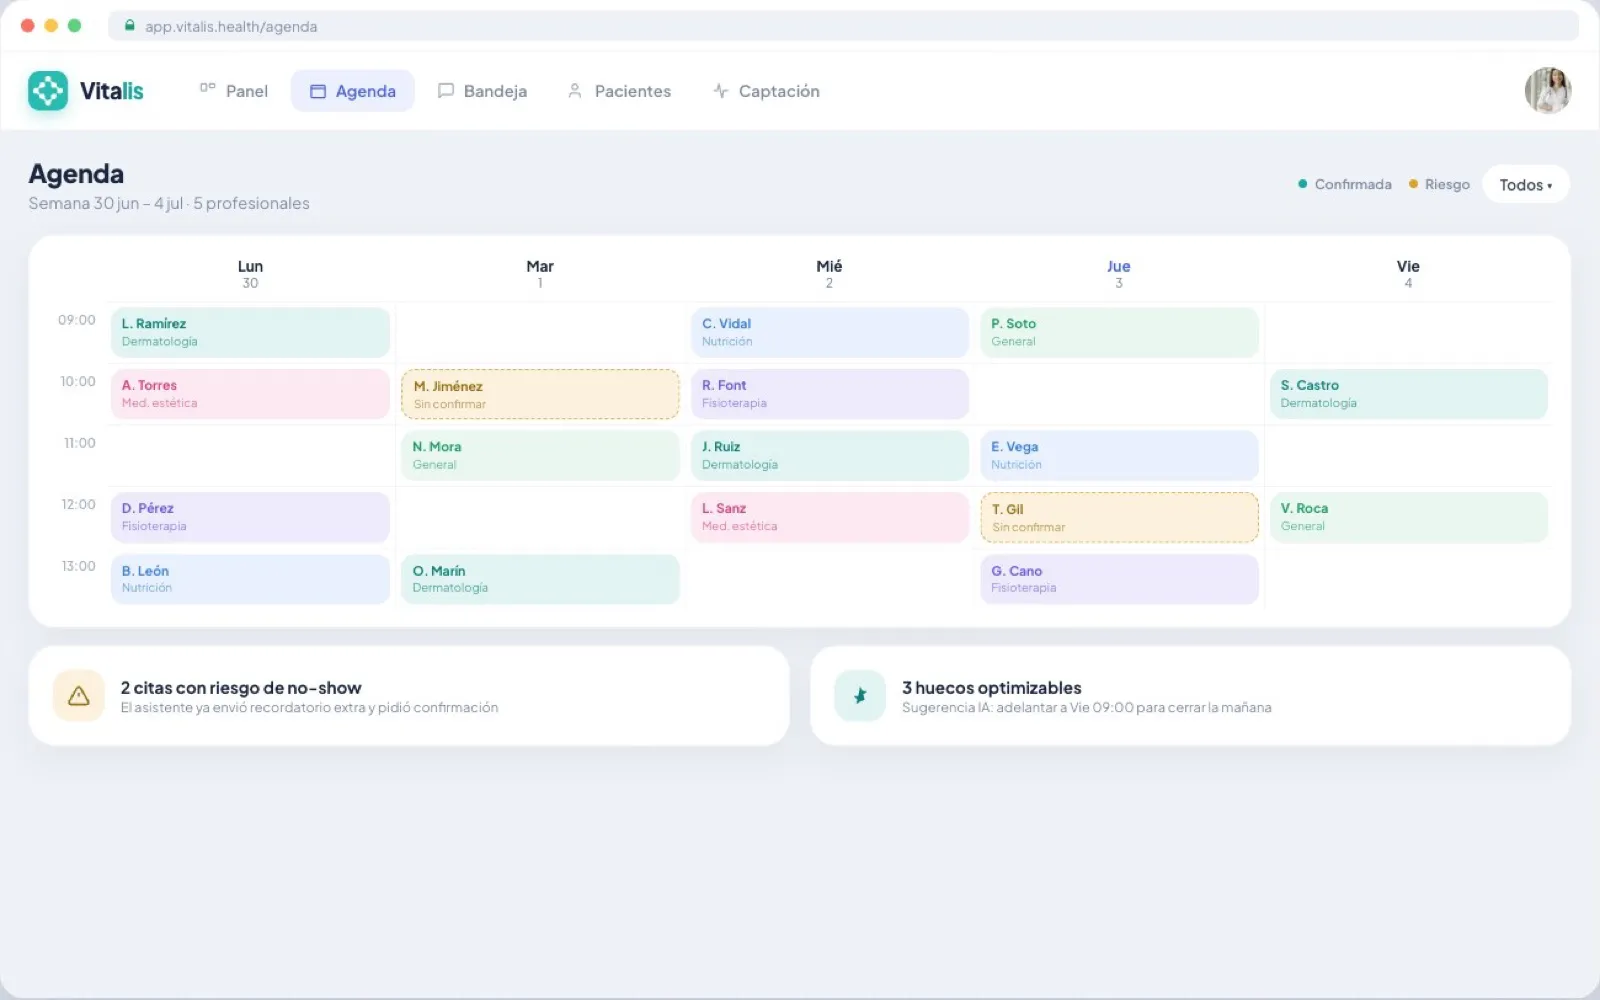Go to the Panel tab

pyautogui.click(x=234, y=91)
